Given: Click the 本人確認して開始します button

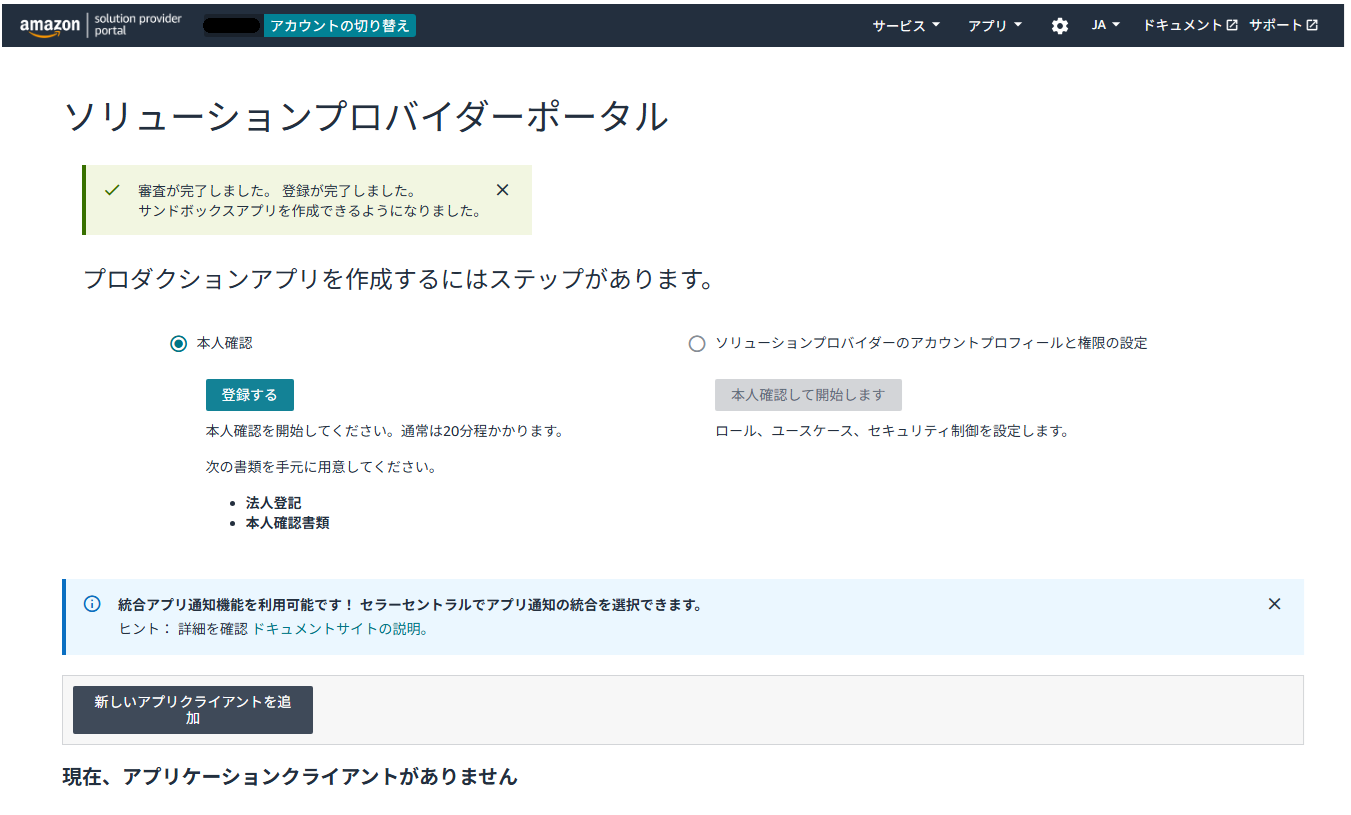Looking at the screenshot, I should (x=808, y=395).
